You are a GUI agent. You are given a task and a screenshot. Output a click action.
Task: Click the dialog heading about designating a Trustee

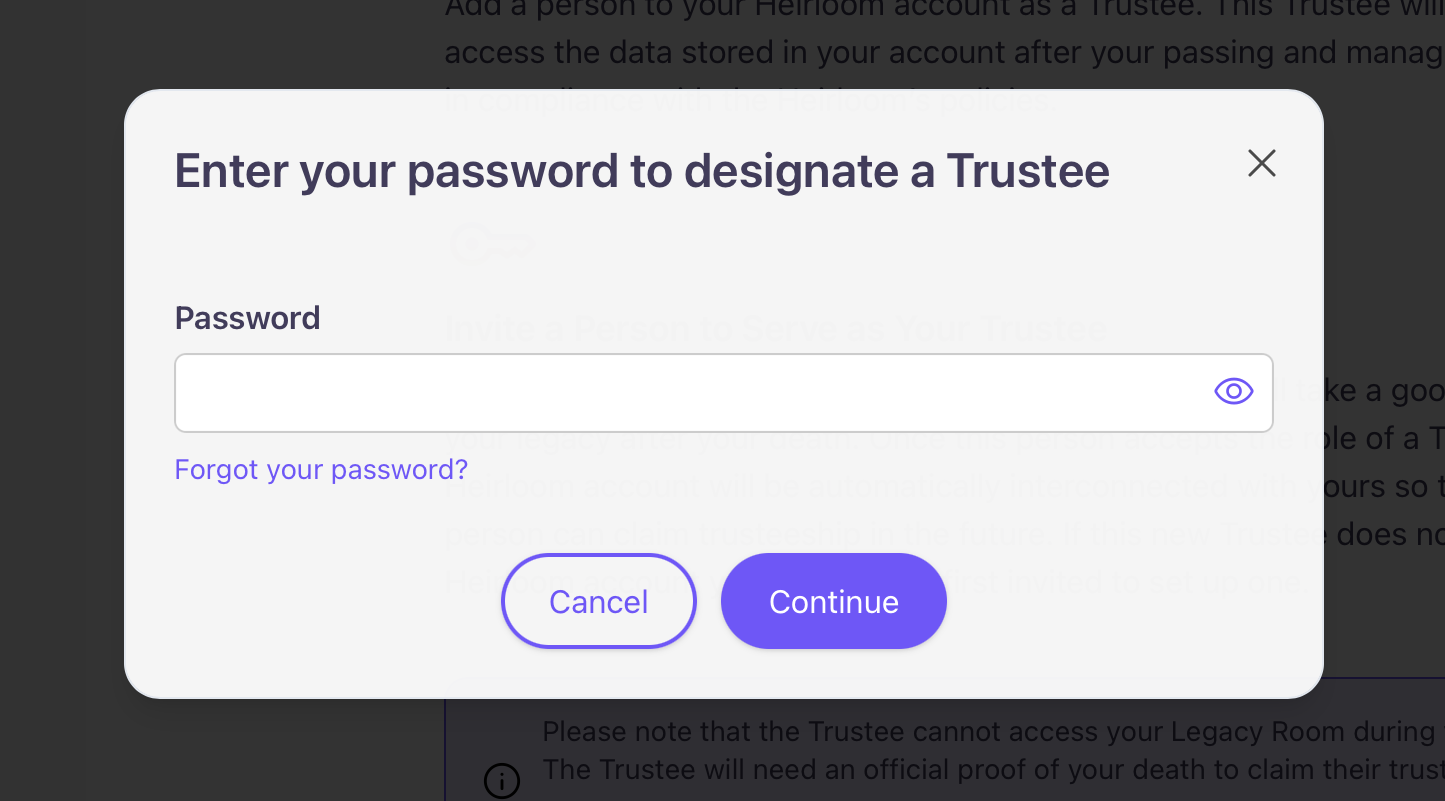point(641,171)
